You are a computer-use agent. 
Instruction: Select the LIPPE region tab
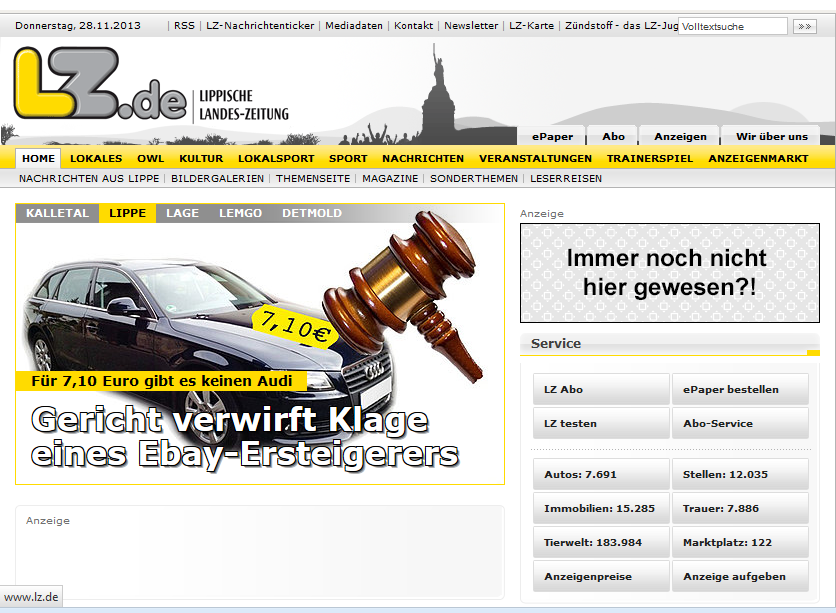point(127,213)
